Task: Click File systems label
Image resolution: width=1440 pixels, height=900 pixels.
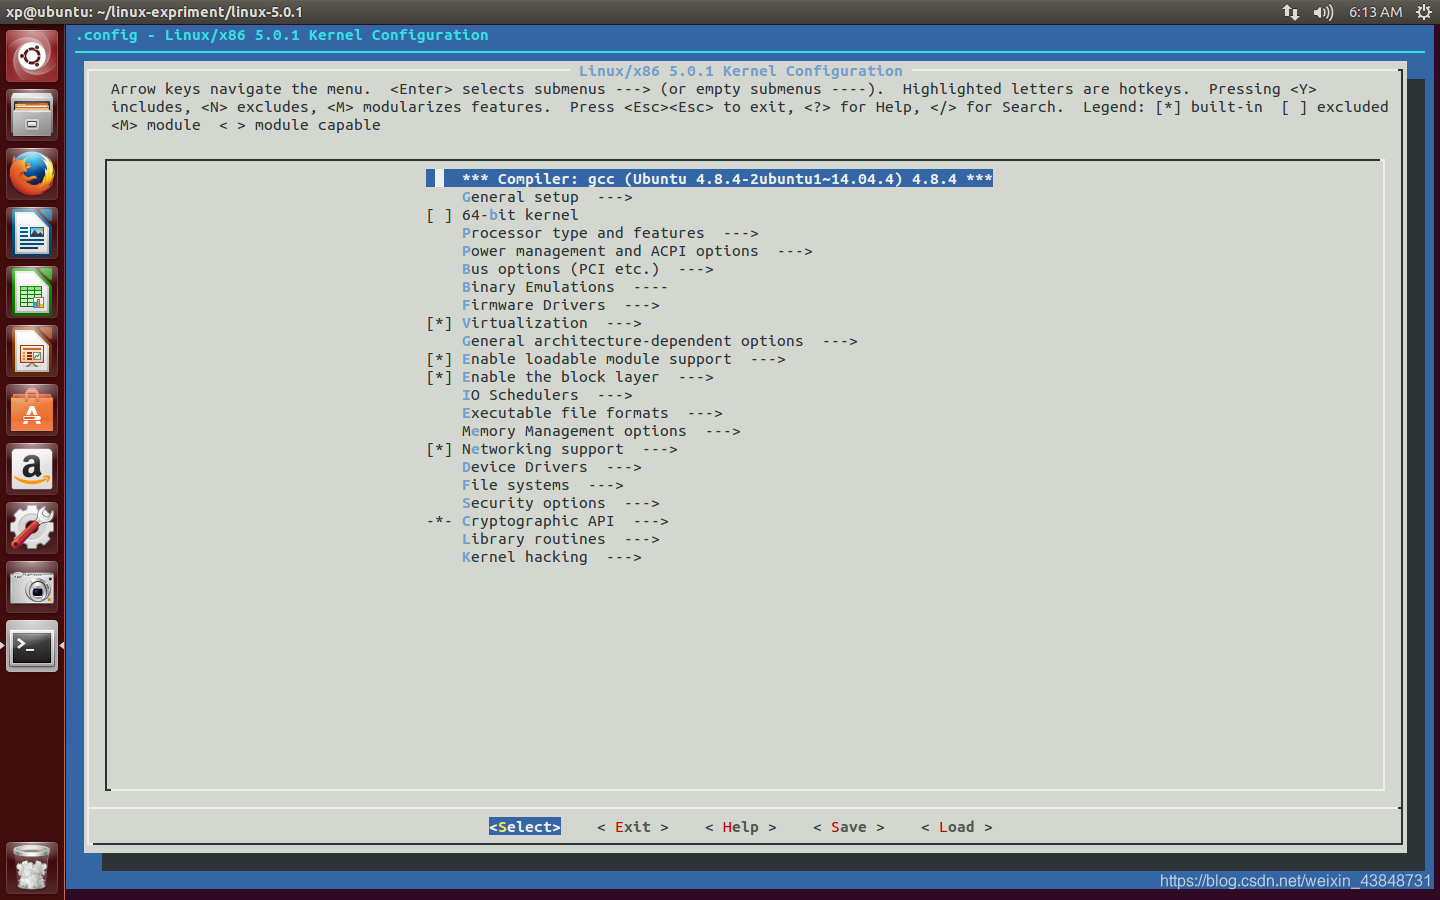Action: coord(515,485)
